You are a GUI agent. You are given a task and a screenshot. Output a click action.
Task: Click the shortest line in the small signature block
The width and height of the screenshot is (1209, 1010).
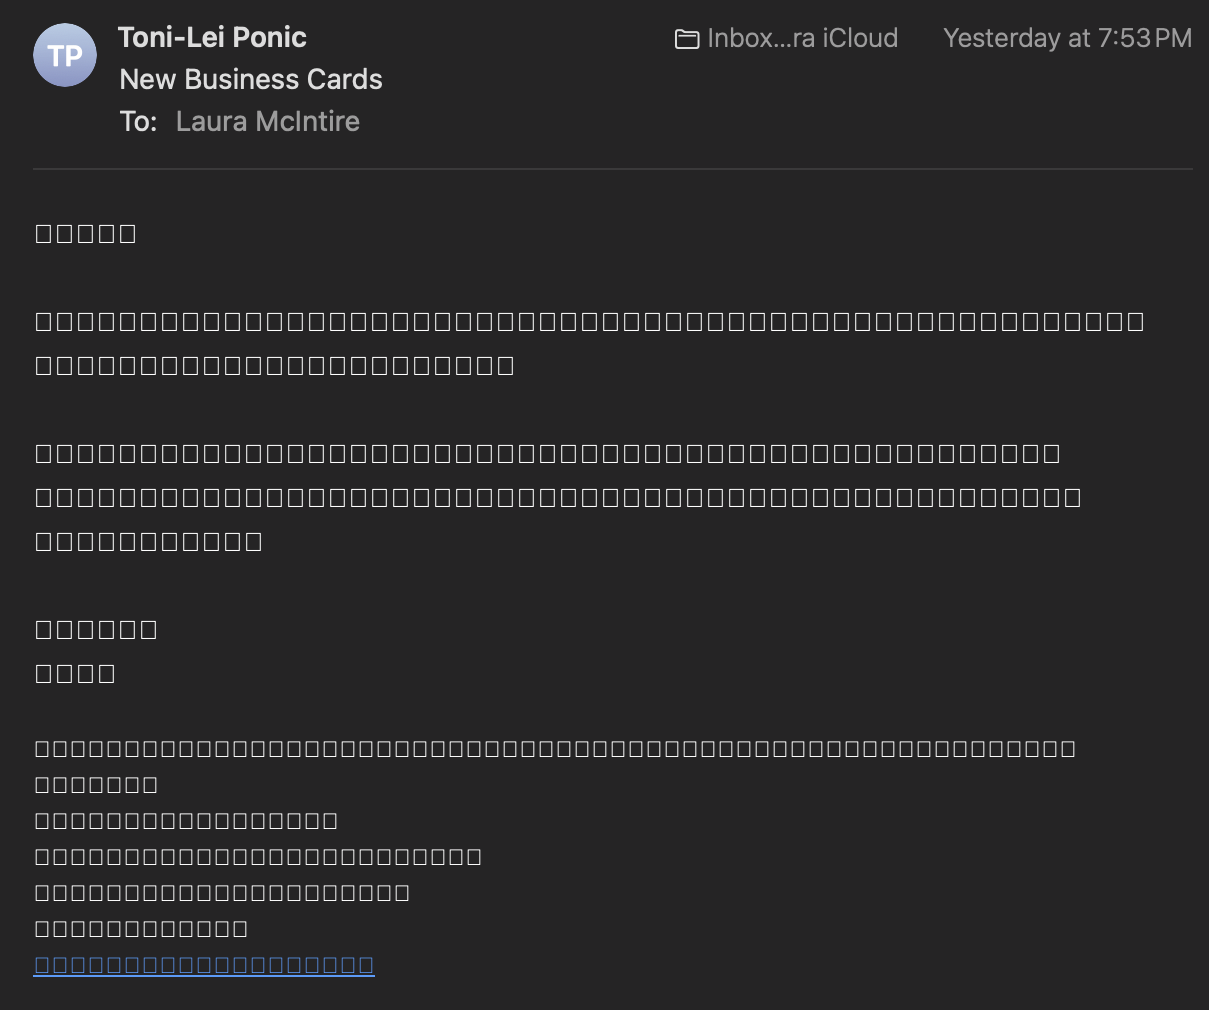pyautogui.click(x=96, y=784)
